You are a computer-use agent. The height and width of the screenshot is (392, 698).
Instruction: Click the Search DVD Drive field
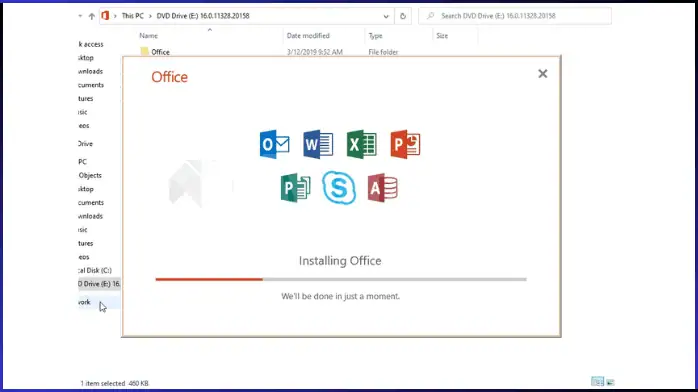(x=515, y=16)
